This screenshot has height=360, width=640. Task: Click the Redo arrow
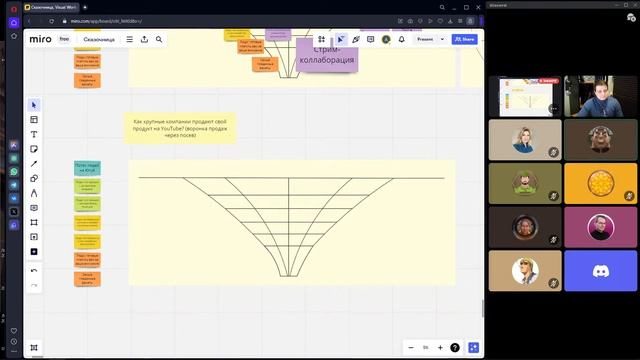pos(34,285)
